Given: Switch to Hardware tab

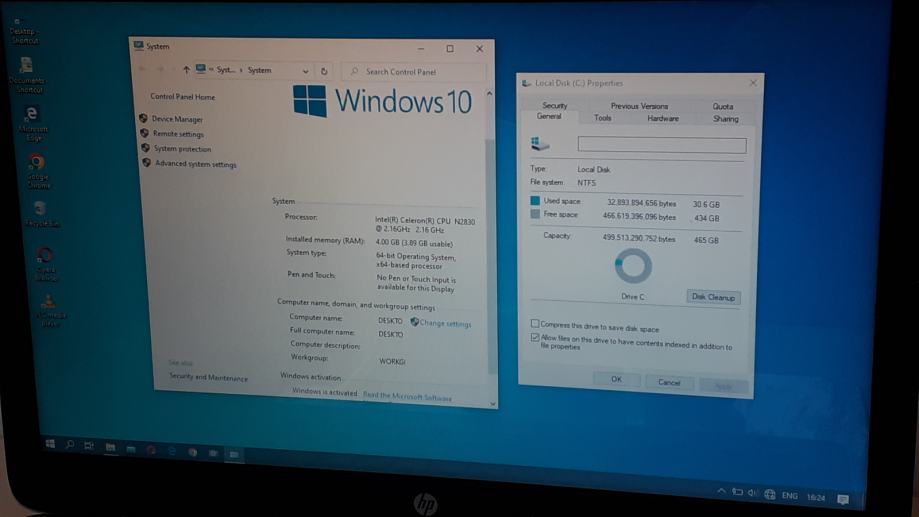Looking at the screenshot, I should [663, 118].
